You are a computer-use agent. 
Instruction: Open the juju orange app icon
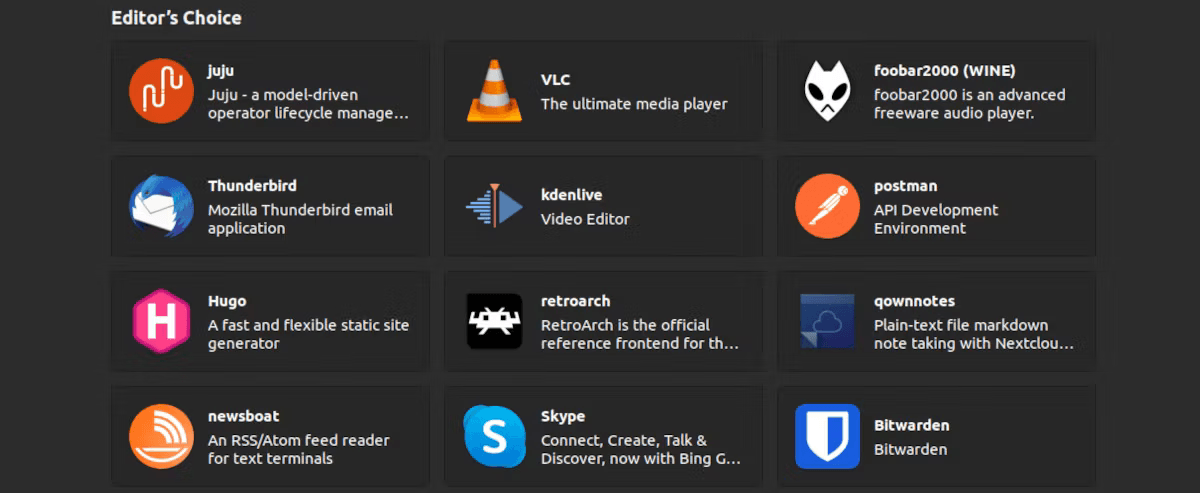pos(161,91)
